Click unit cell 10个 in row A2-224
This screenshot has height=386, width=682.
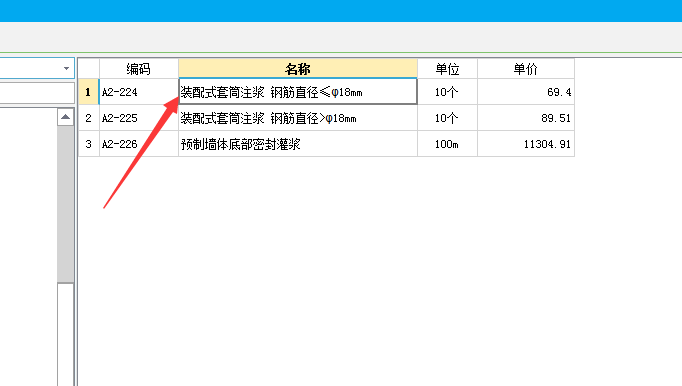click(447, 92)
